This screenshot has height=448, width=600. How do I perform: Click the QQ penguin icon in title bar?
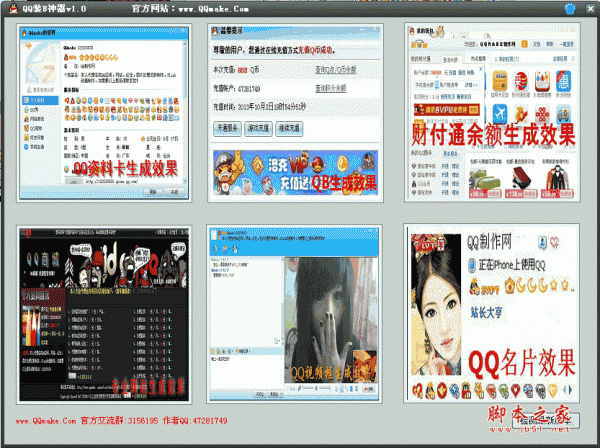[x=13, y=8]
